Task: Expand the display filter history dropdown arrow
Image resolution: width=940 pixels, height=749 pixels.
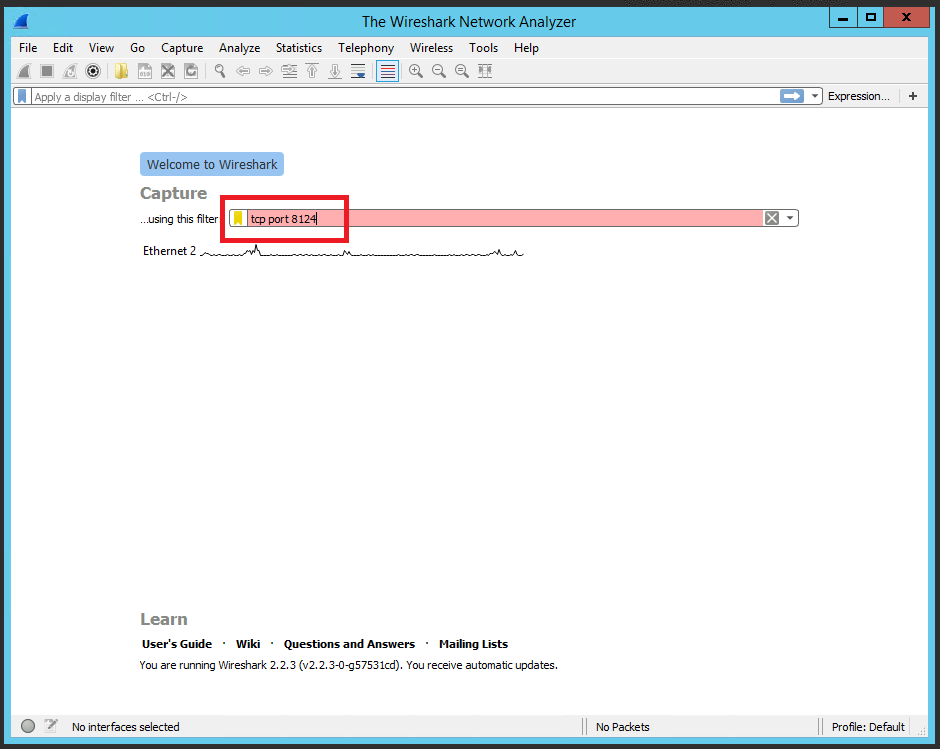Action: 816,96
